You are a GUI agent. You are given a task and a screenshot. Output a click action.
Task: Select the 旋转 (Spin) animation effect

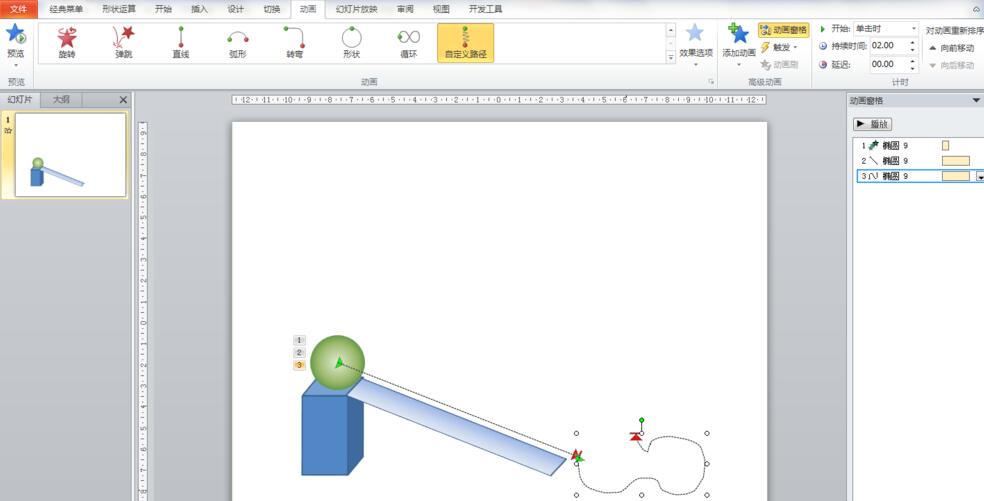[67, 42]
